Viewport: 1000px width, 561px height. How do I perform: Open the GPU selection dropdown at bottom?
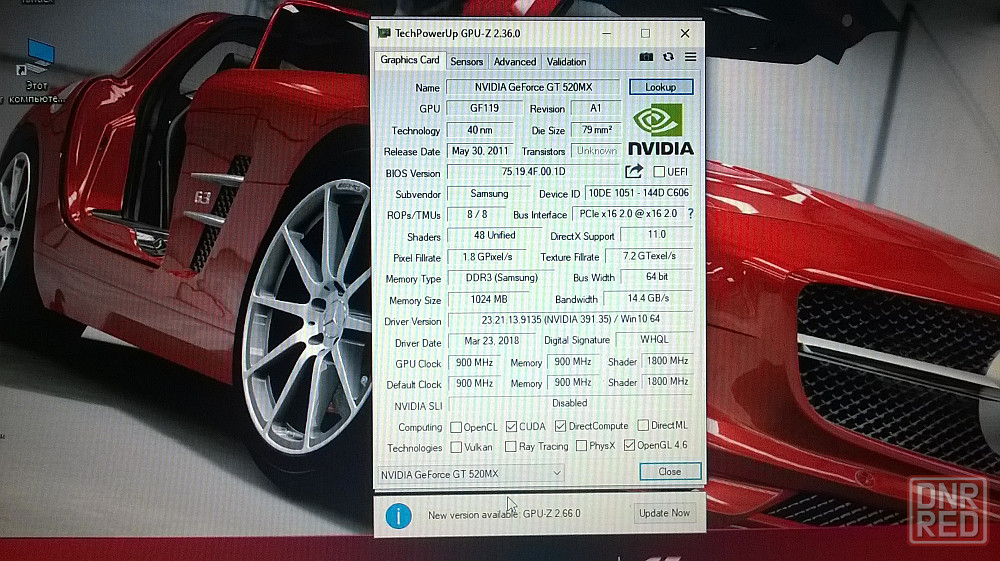pyautogui.click(x=471, y=474)
